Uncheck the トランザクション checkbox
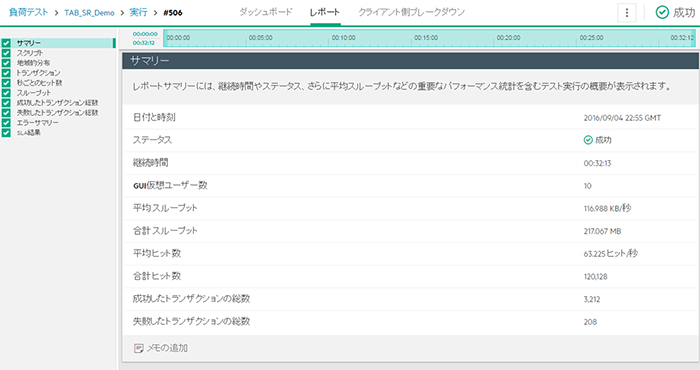700x370 pixels. [x=6, y=73]
